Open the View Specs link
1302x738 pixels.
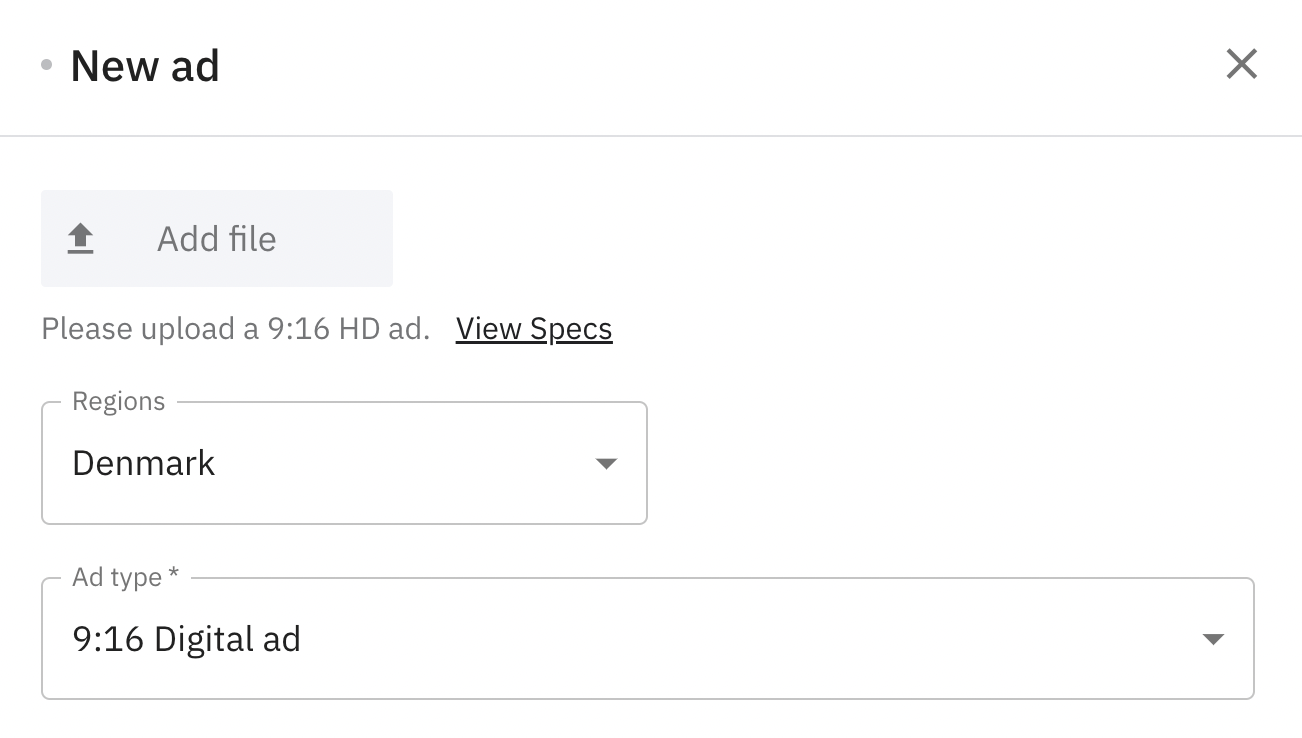coord(534,329)
